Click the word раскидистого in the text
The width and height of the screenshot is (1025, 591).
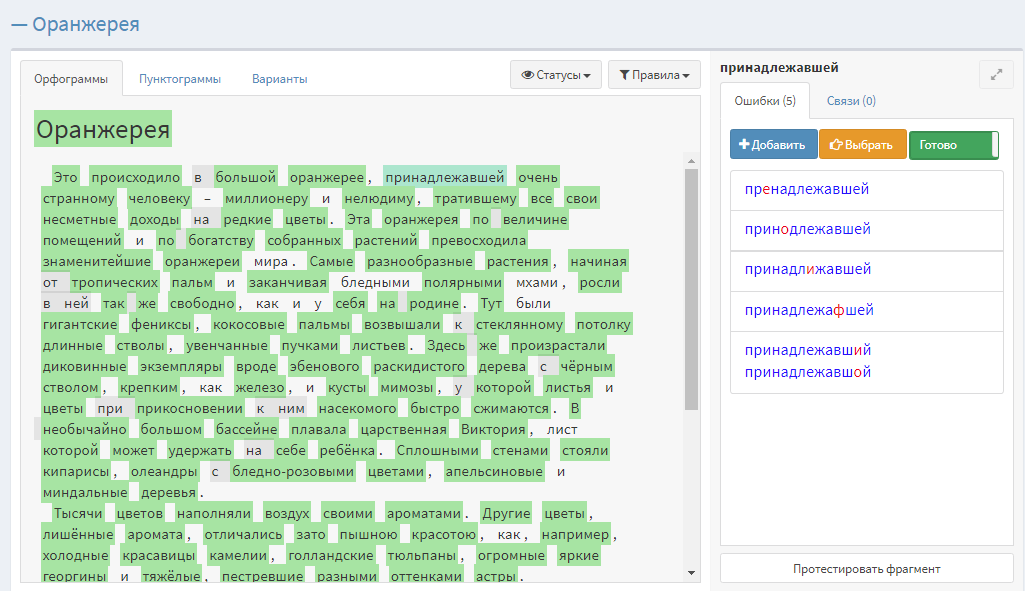[x=418, y=366]
